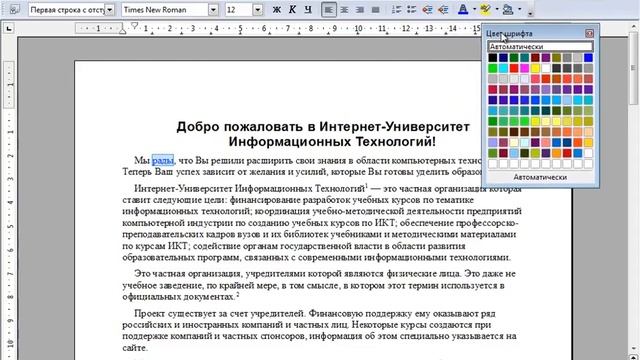The width and height of the screenshot is (640, 360).
Task: Toggle bold formatting (Ж)
Action: [x=277, y=10]
